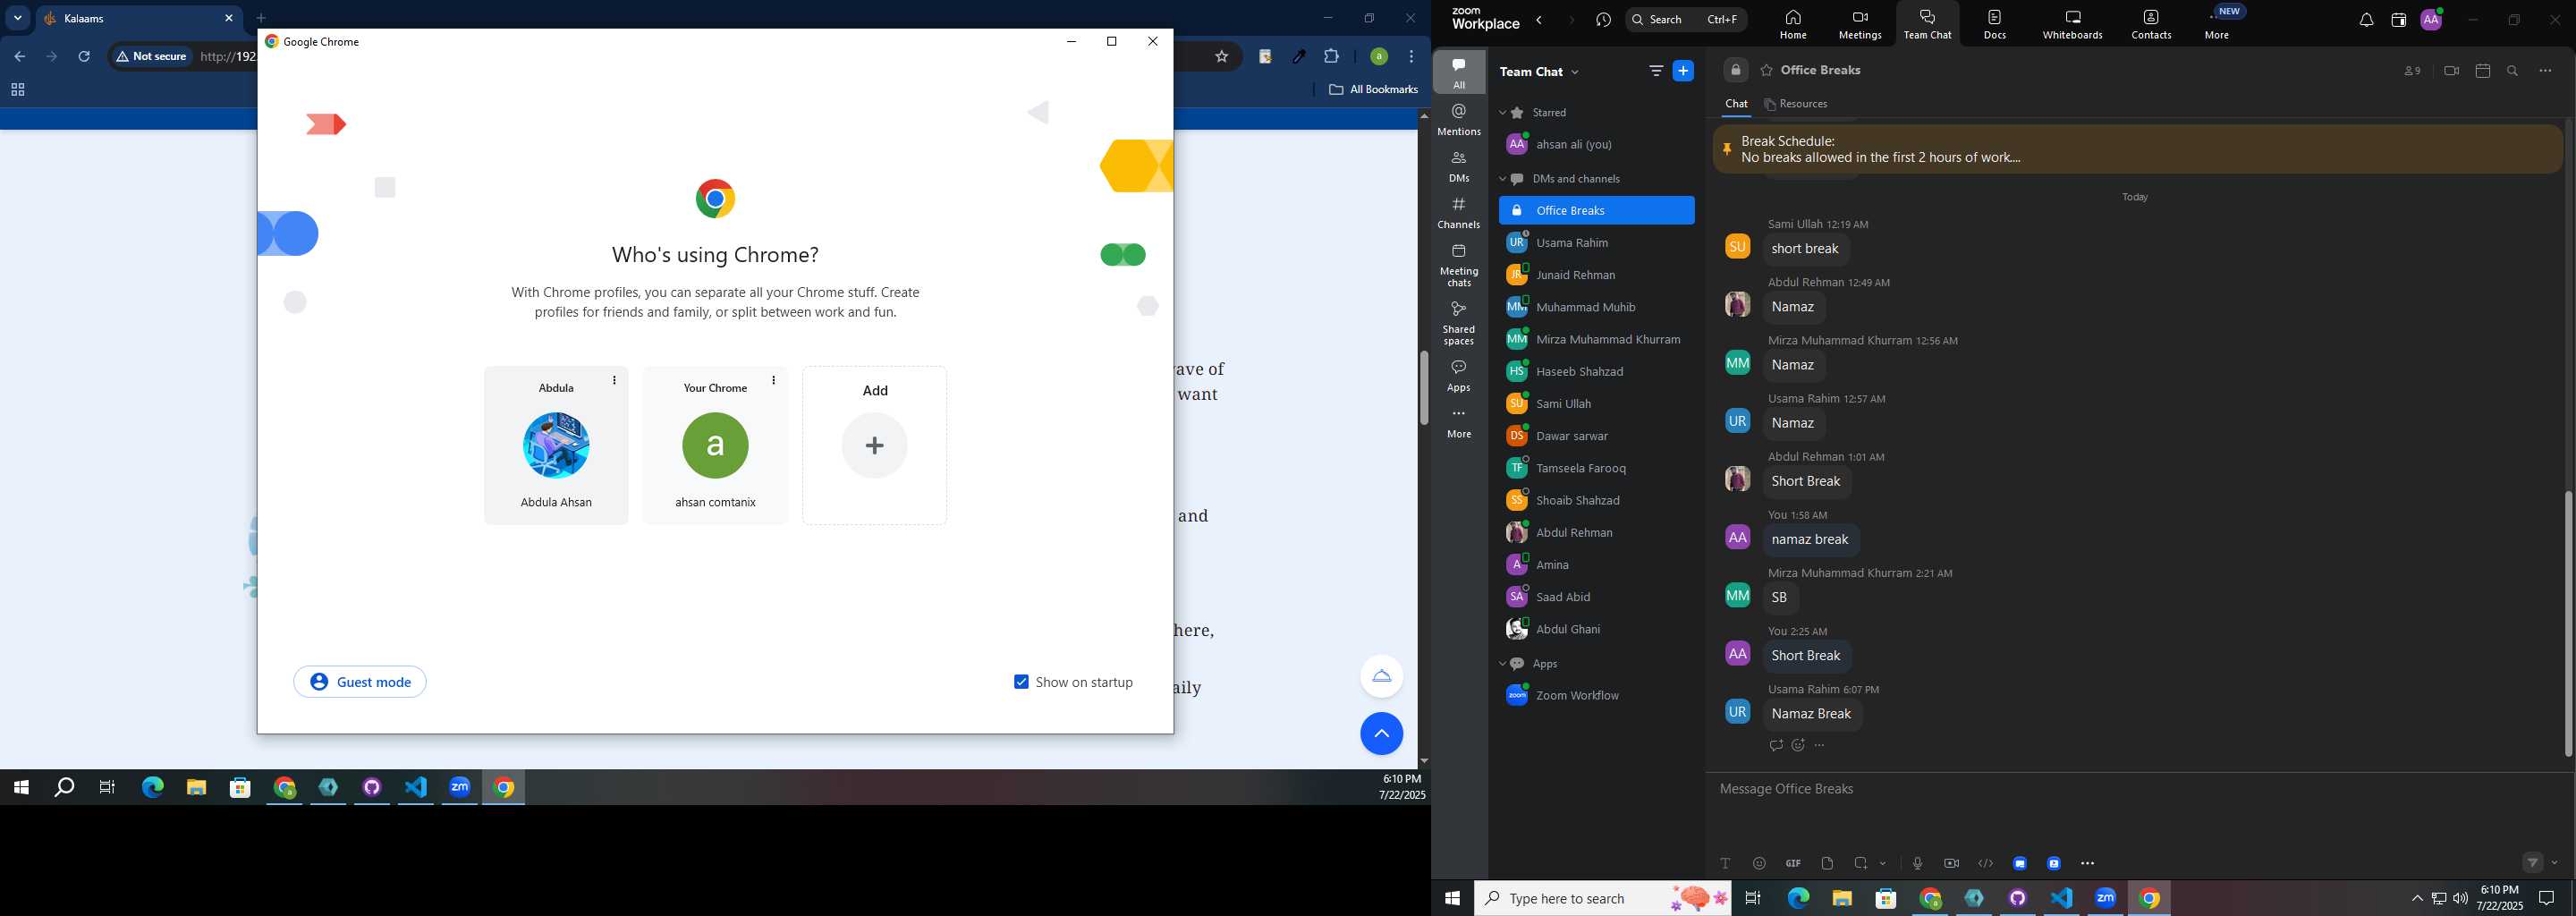Star the Office Breaks channel
Image resolution: width=2576 pixels, height=916 pixels.
pyautogui.click(x=1766, y=71)
